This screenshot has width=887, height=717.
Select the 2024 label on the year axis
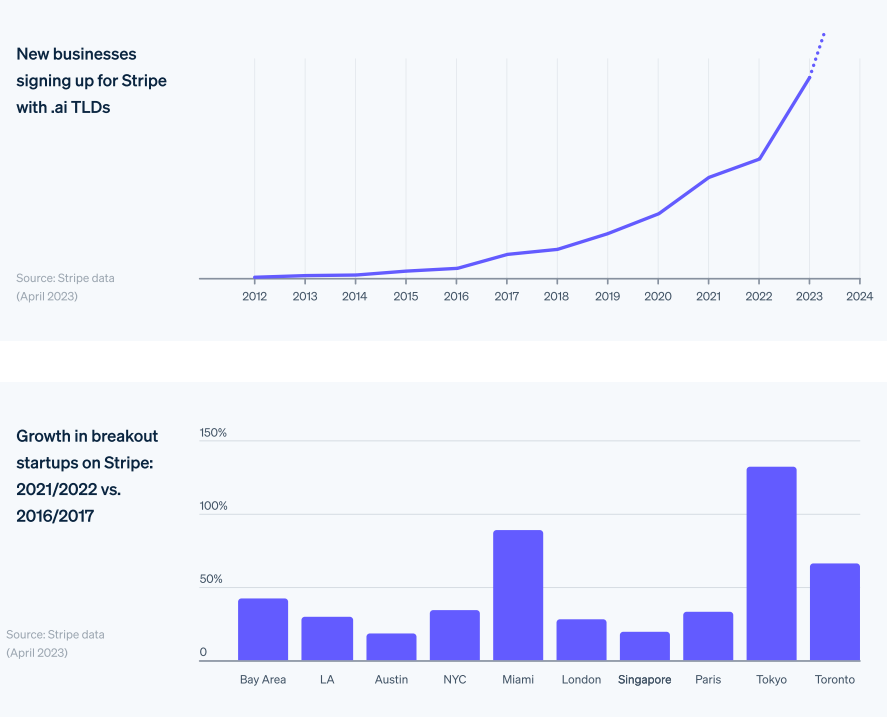point(859,296)
